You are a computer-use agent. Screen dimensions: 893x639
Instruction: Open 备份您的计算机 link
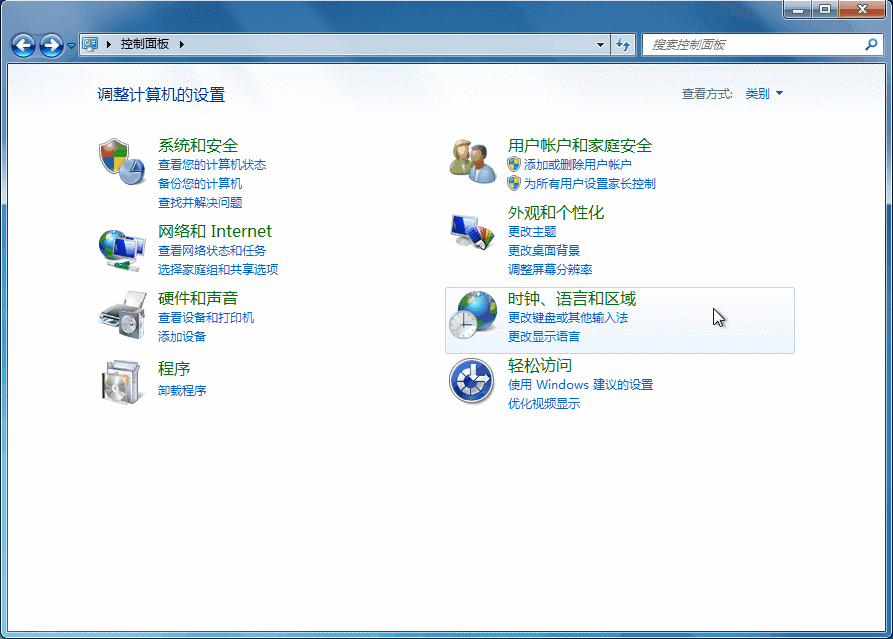[x=200, y=183]
